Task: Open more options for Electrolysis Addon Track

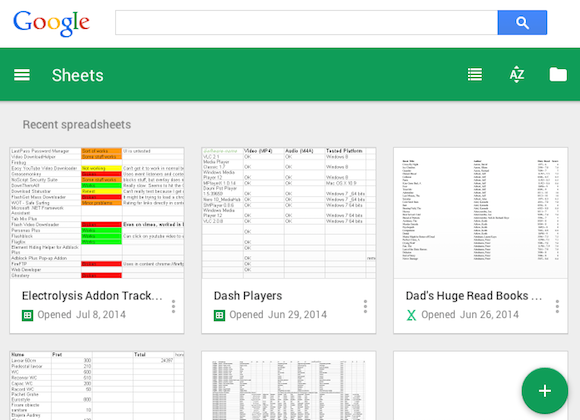Action: tap(173, 306)
